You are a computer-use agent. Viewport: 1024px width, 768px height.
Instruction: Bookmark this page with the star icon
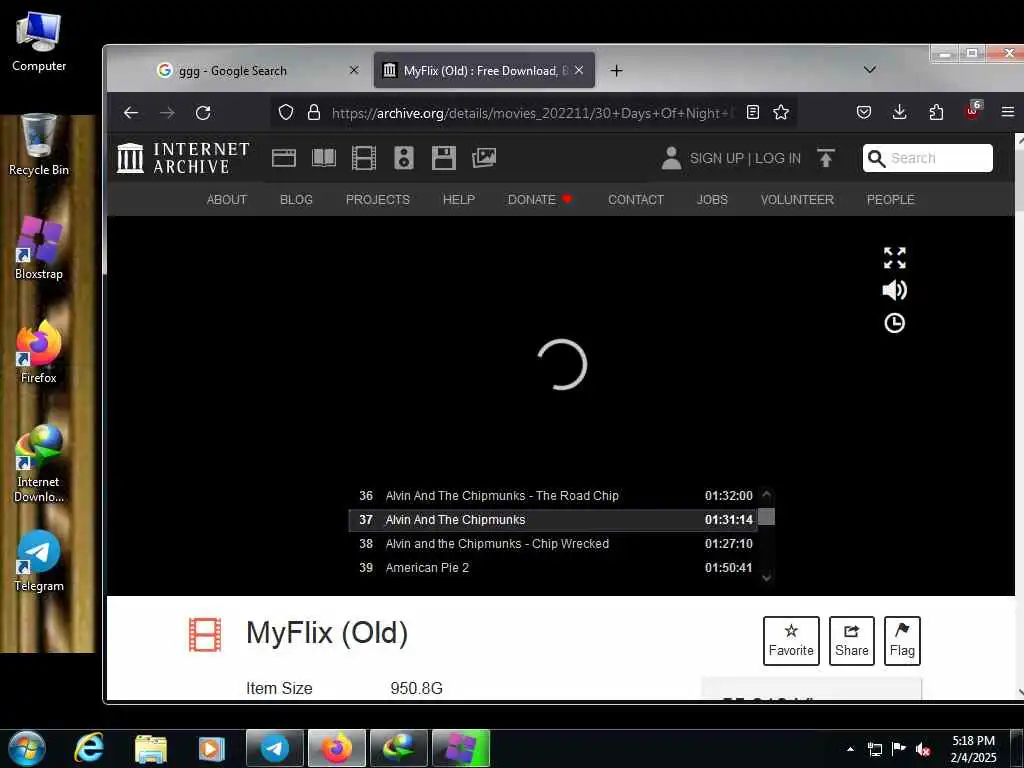[781, 112]
